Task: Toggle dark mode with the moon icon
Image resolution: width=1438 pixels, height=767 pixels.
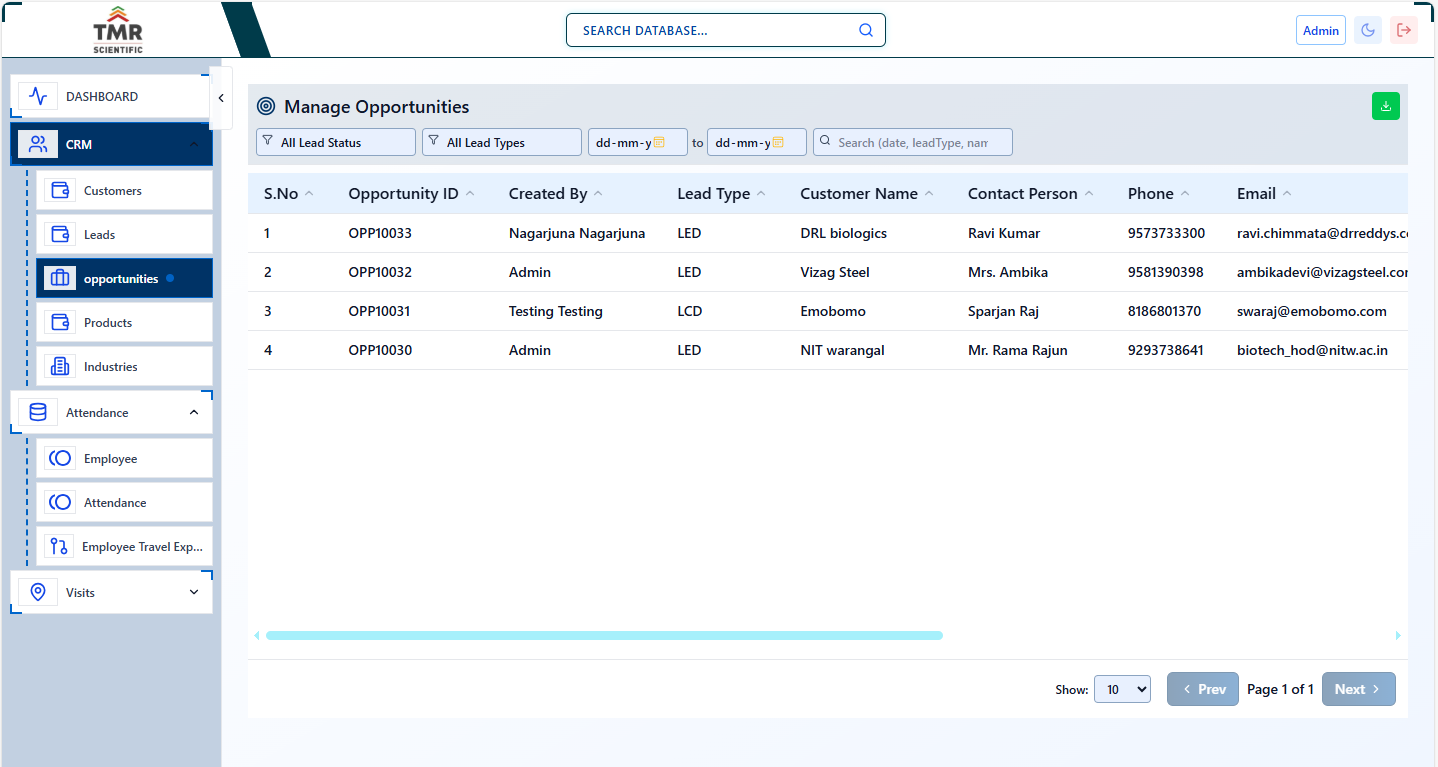Action: point(1367,29)
